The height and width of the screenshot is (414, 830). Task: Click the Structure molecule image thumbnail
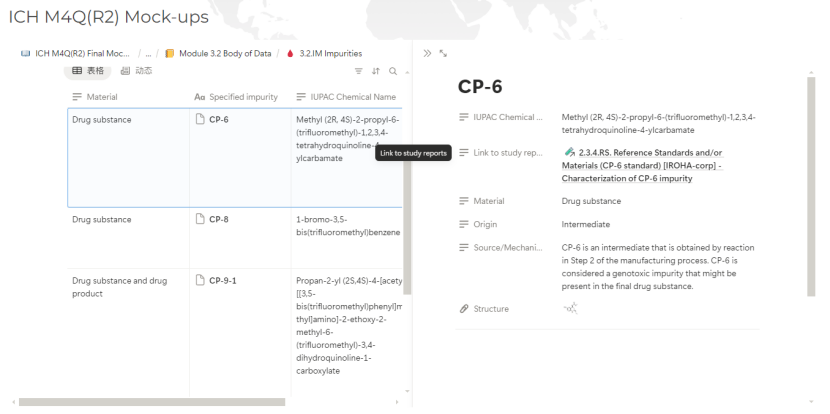pyautogui.click(x=573, y=309)
